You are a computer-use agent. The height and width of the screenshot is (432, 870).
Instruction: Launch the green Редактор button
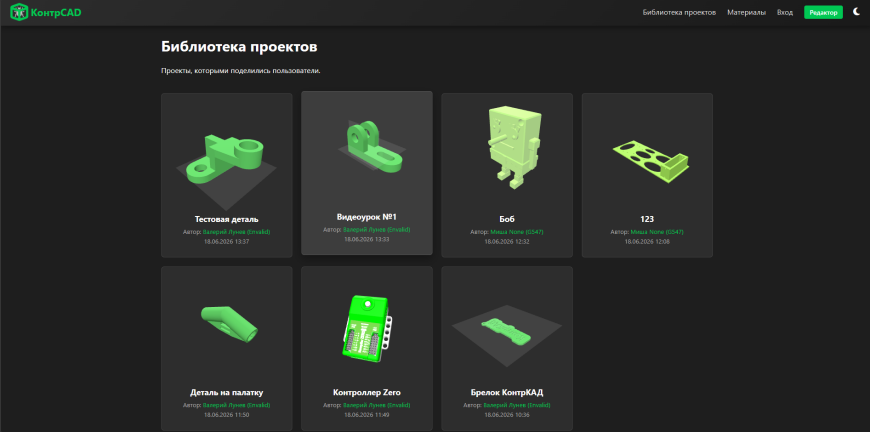[823, 12]
